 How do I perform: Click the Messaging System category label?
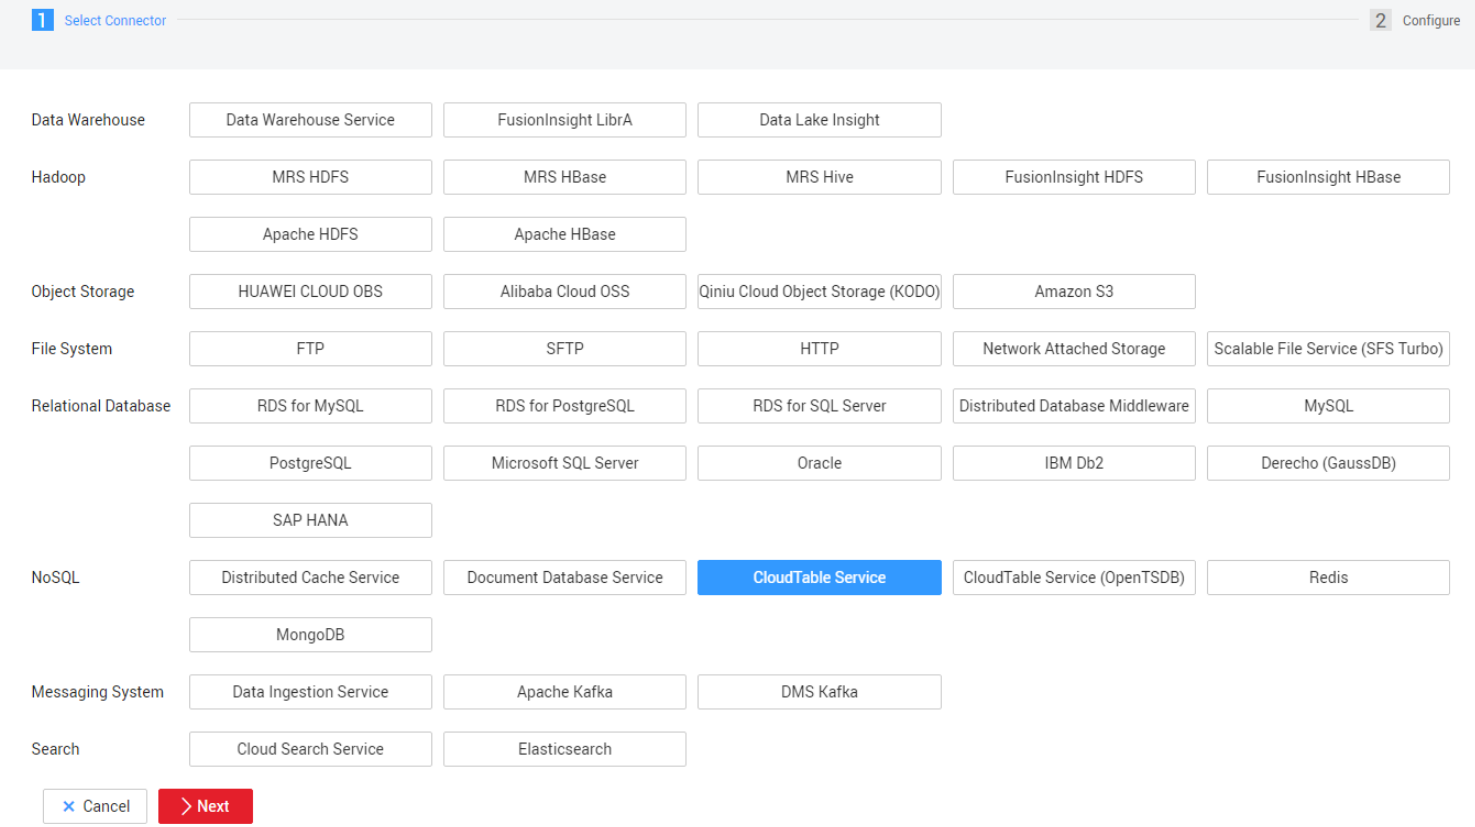coord(97,692)
